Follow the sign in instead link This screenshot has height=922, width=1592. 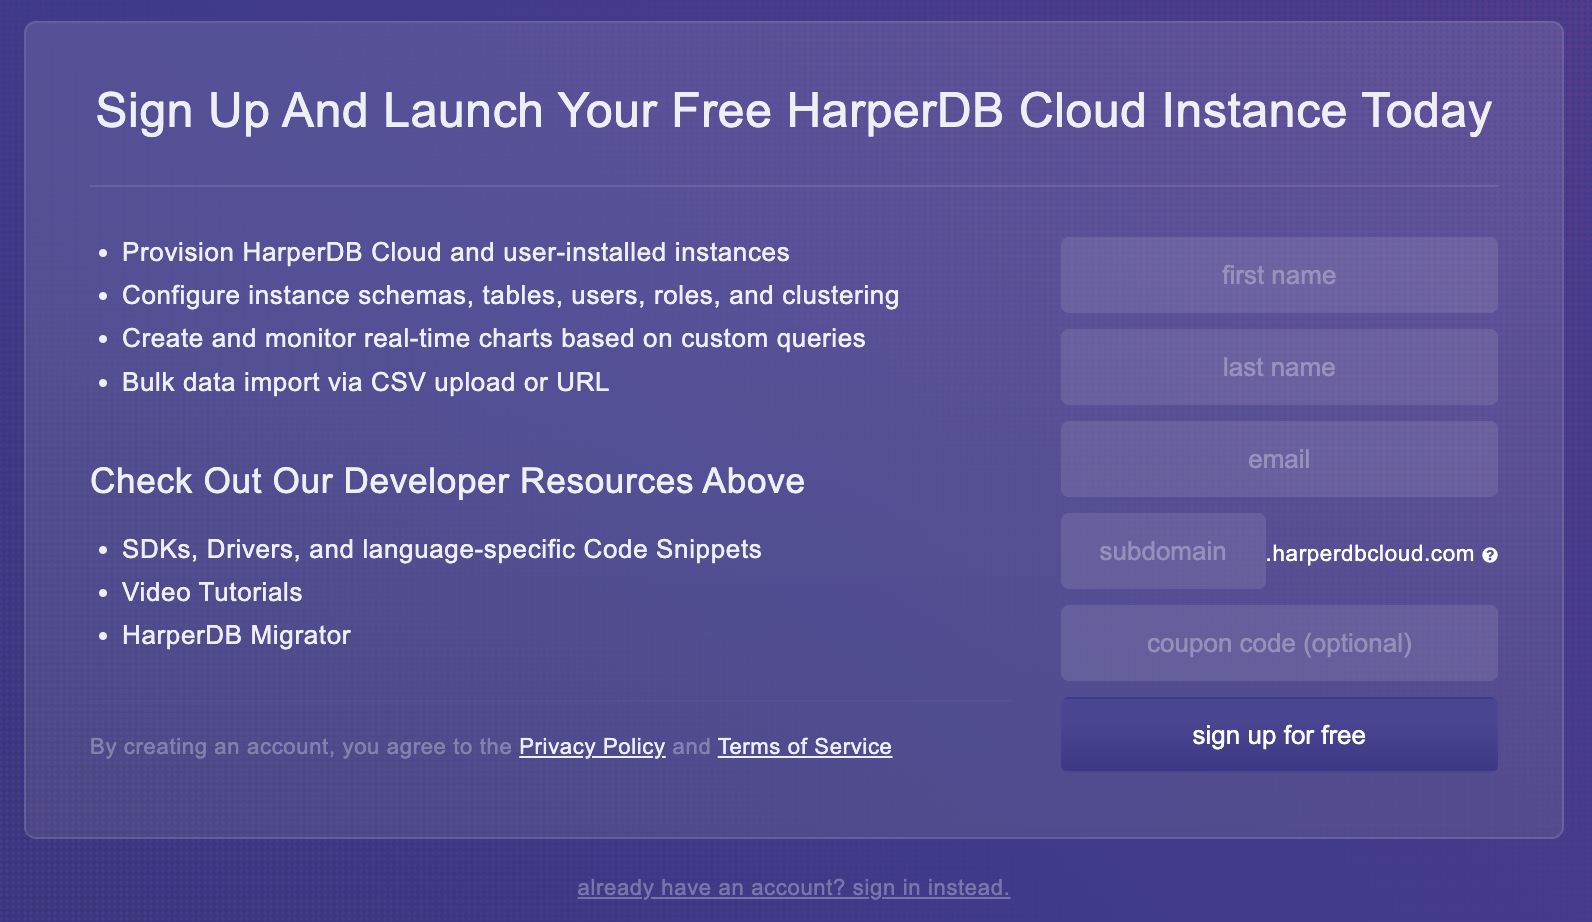(x=793, y=887)
